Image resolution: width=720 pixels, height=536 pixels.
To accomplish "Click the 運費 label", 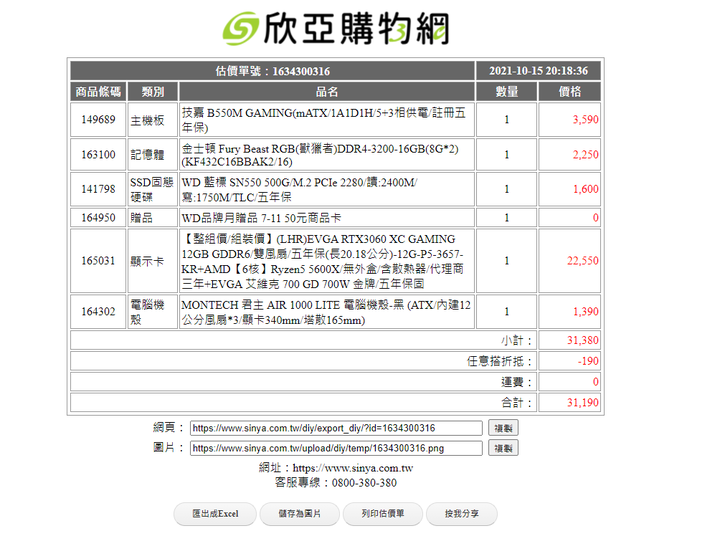I will tap(517, 382).
